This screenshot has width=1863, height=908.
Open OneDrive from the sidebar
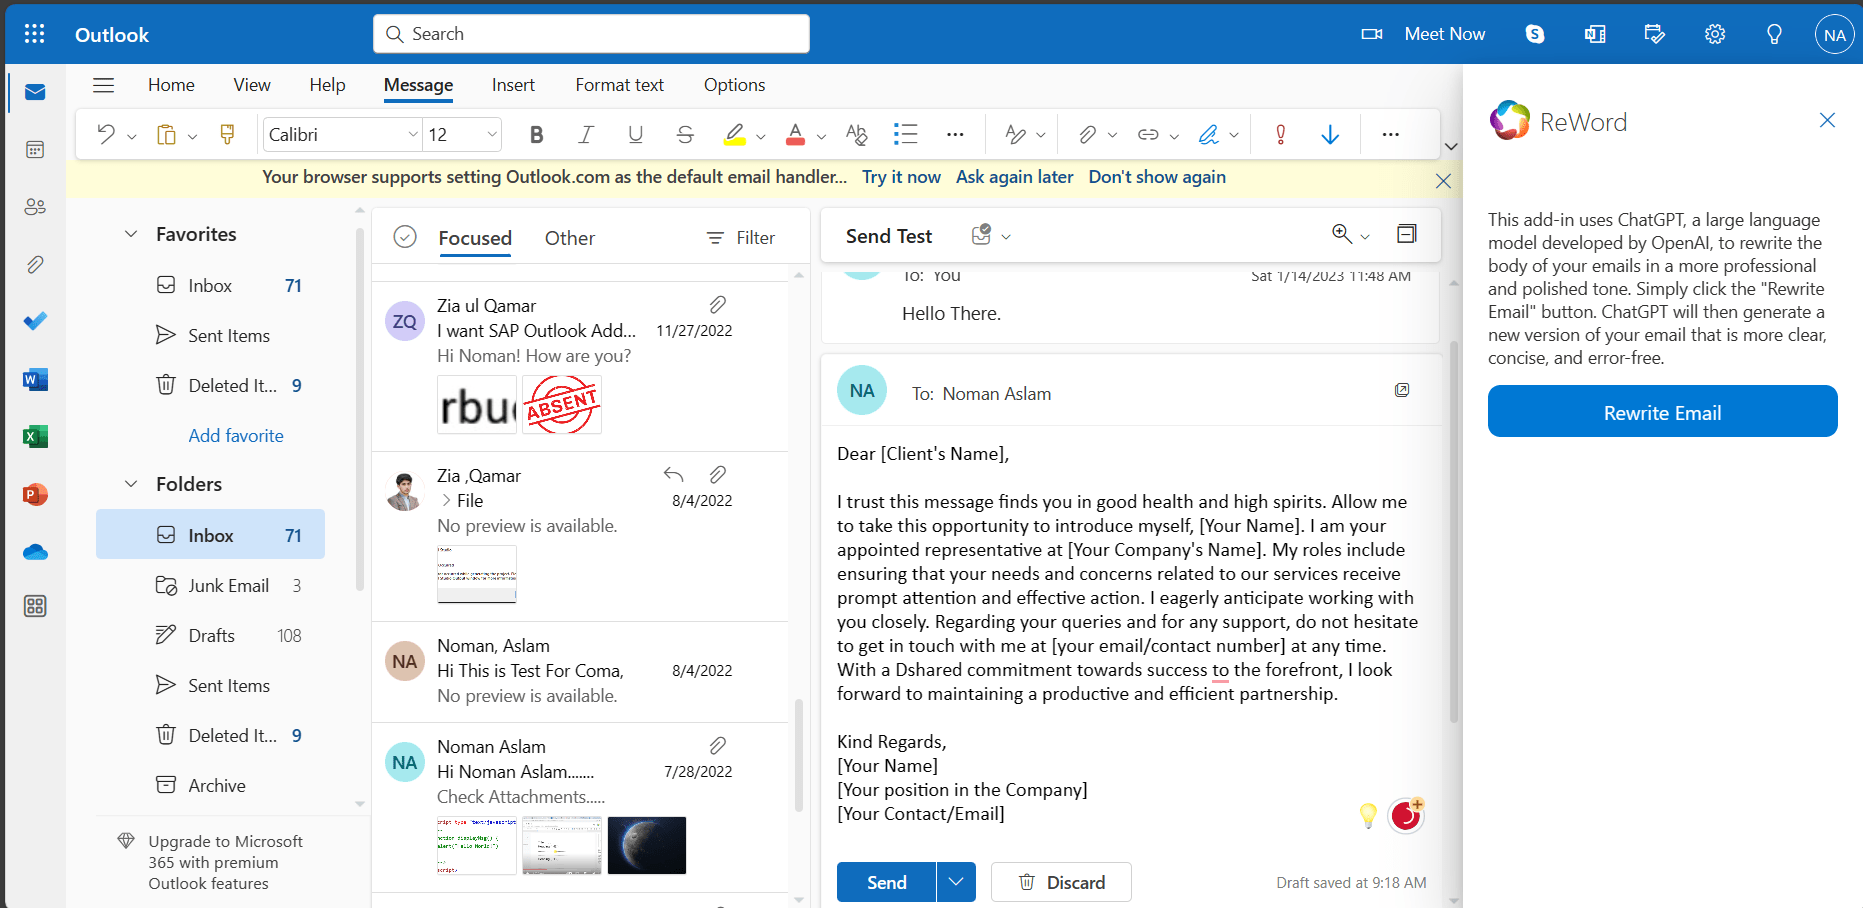coord(35,551)
